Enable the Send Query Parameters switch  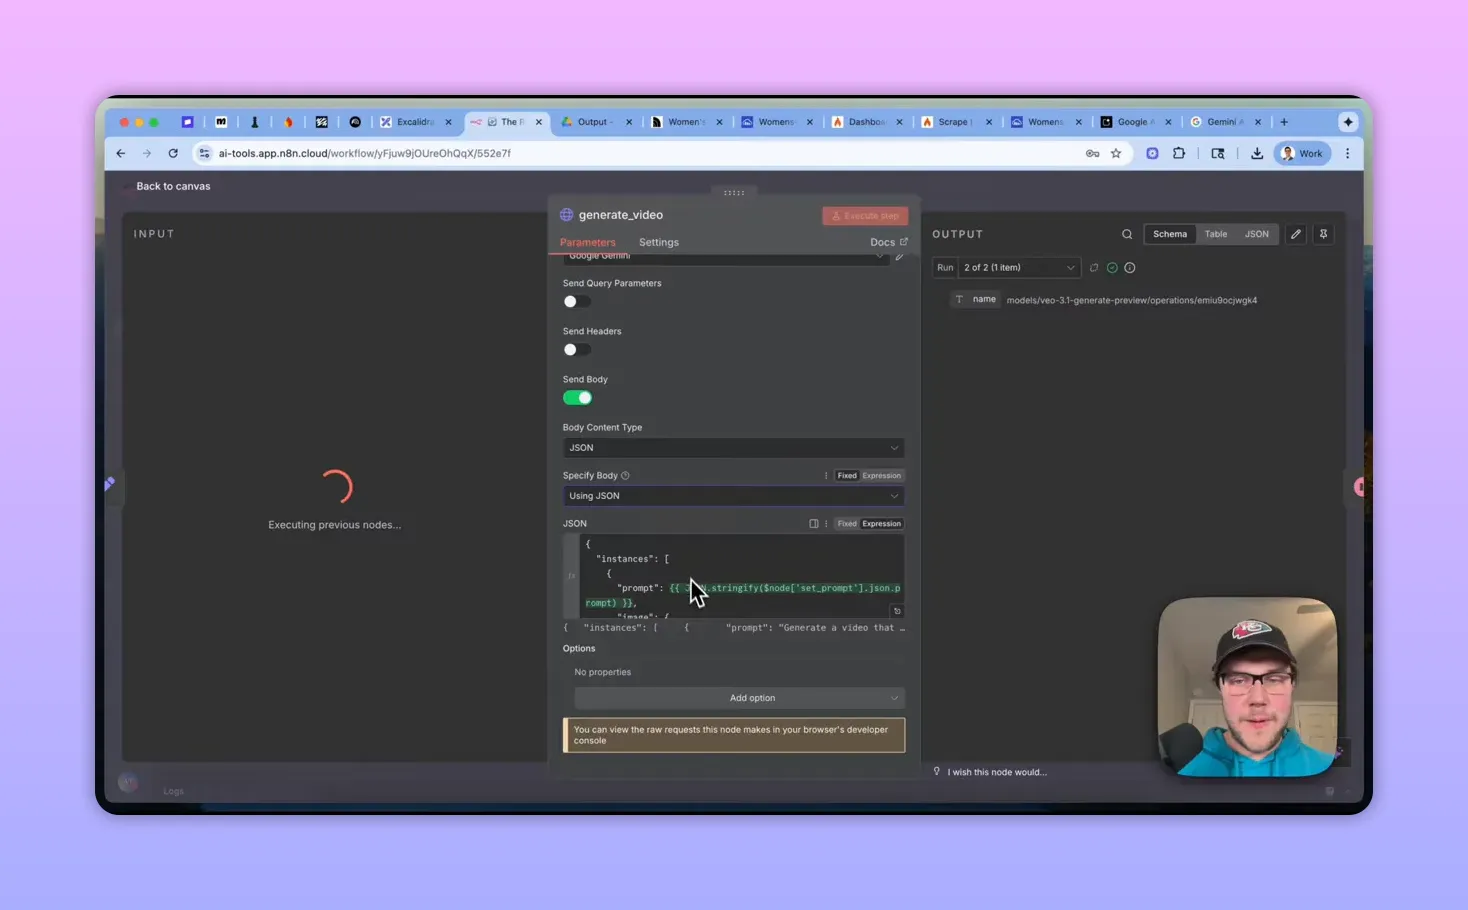pyautogui.click(x=577, y=302)
